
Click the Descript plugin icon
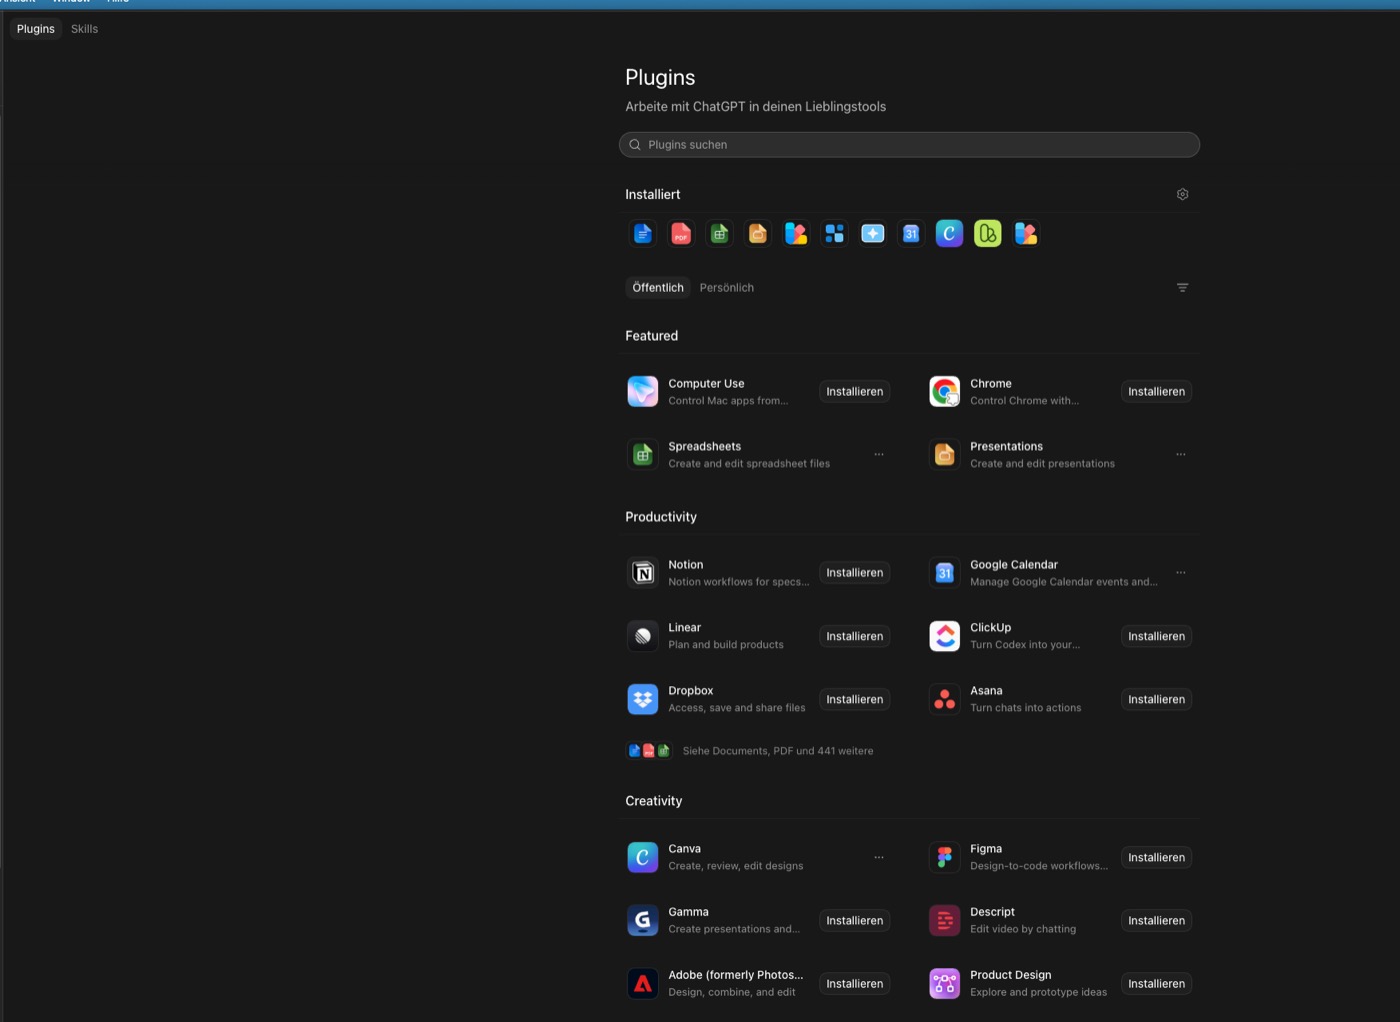click(945, 920)
